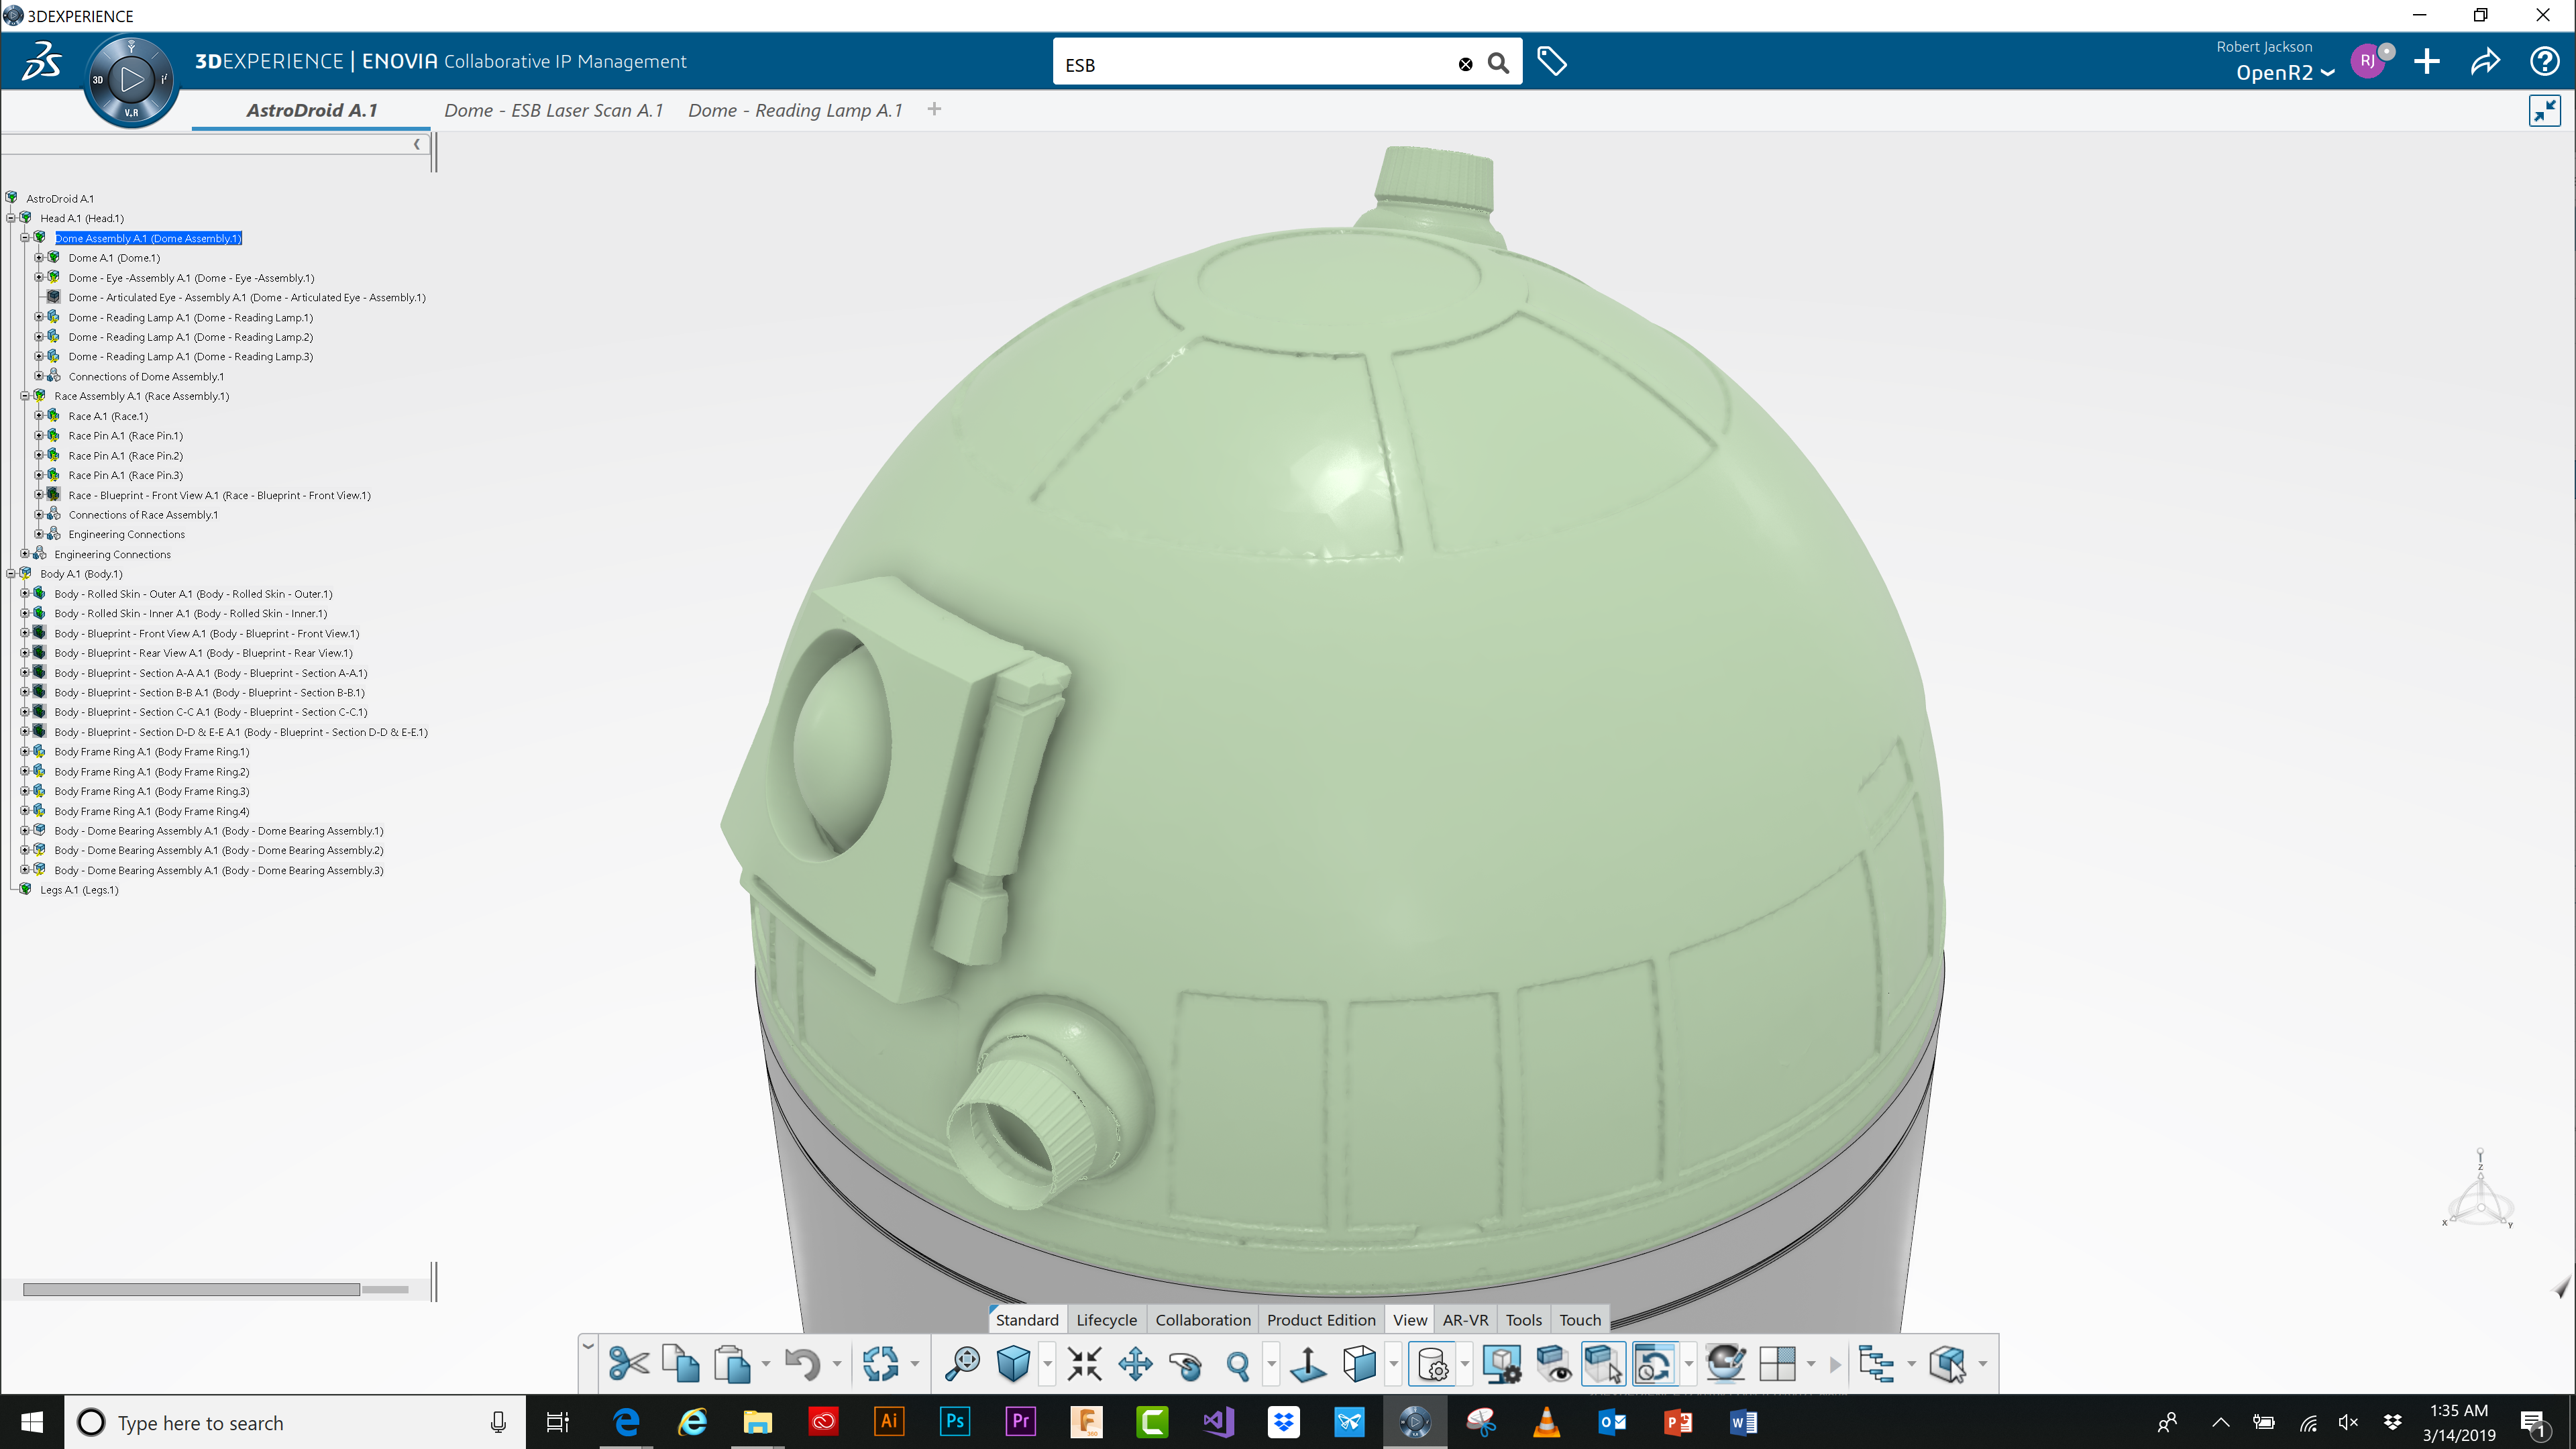
Task: Click the search magnifier button
Action: [1498, 64]
